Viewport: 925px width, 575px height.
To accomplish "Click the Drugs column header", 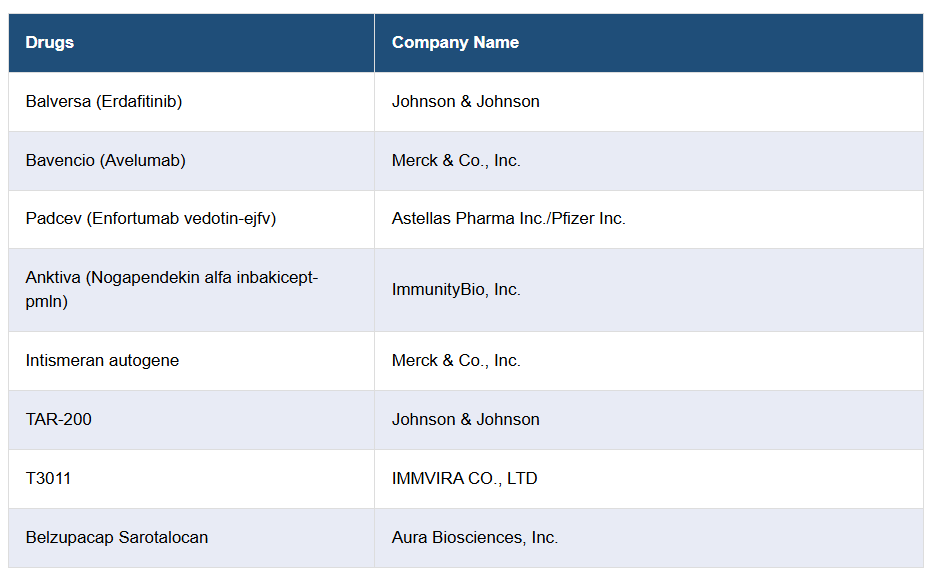I will pyautogui.click(x=50, y=43).
